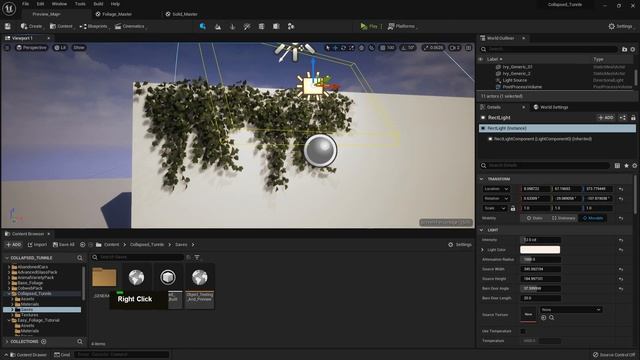
Task: Choose the viewport Translate tool
Action: point(335,48)
